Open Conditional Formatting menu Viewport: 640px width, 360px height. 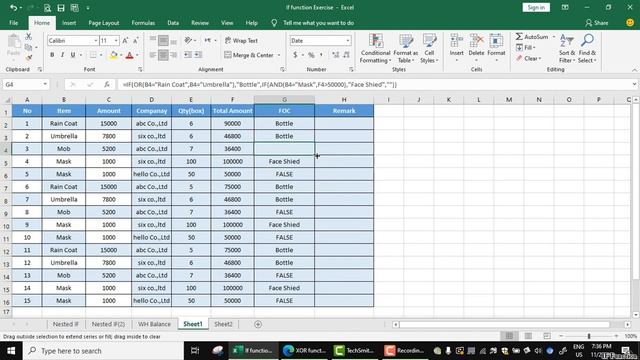coord(376,48)
